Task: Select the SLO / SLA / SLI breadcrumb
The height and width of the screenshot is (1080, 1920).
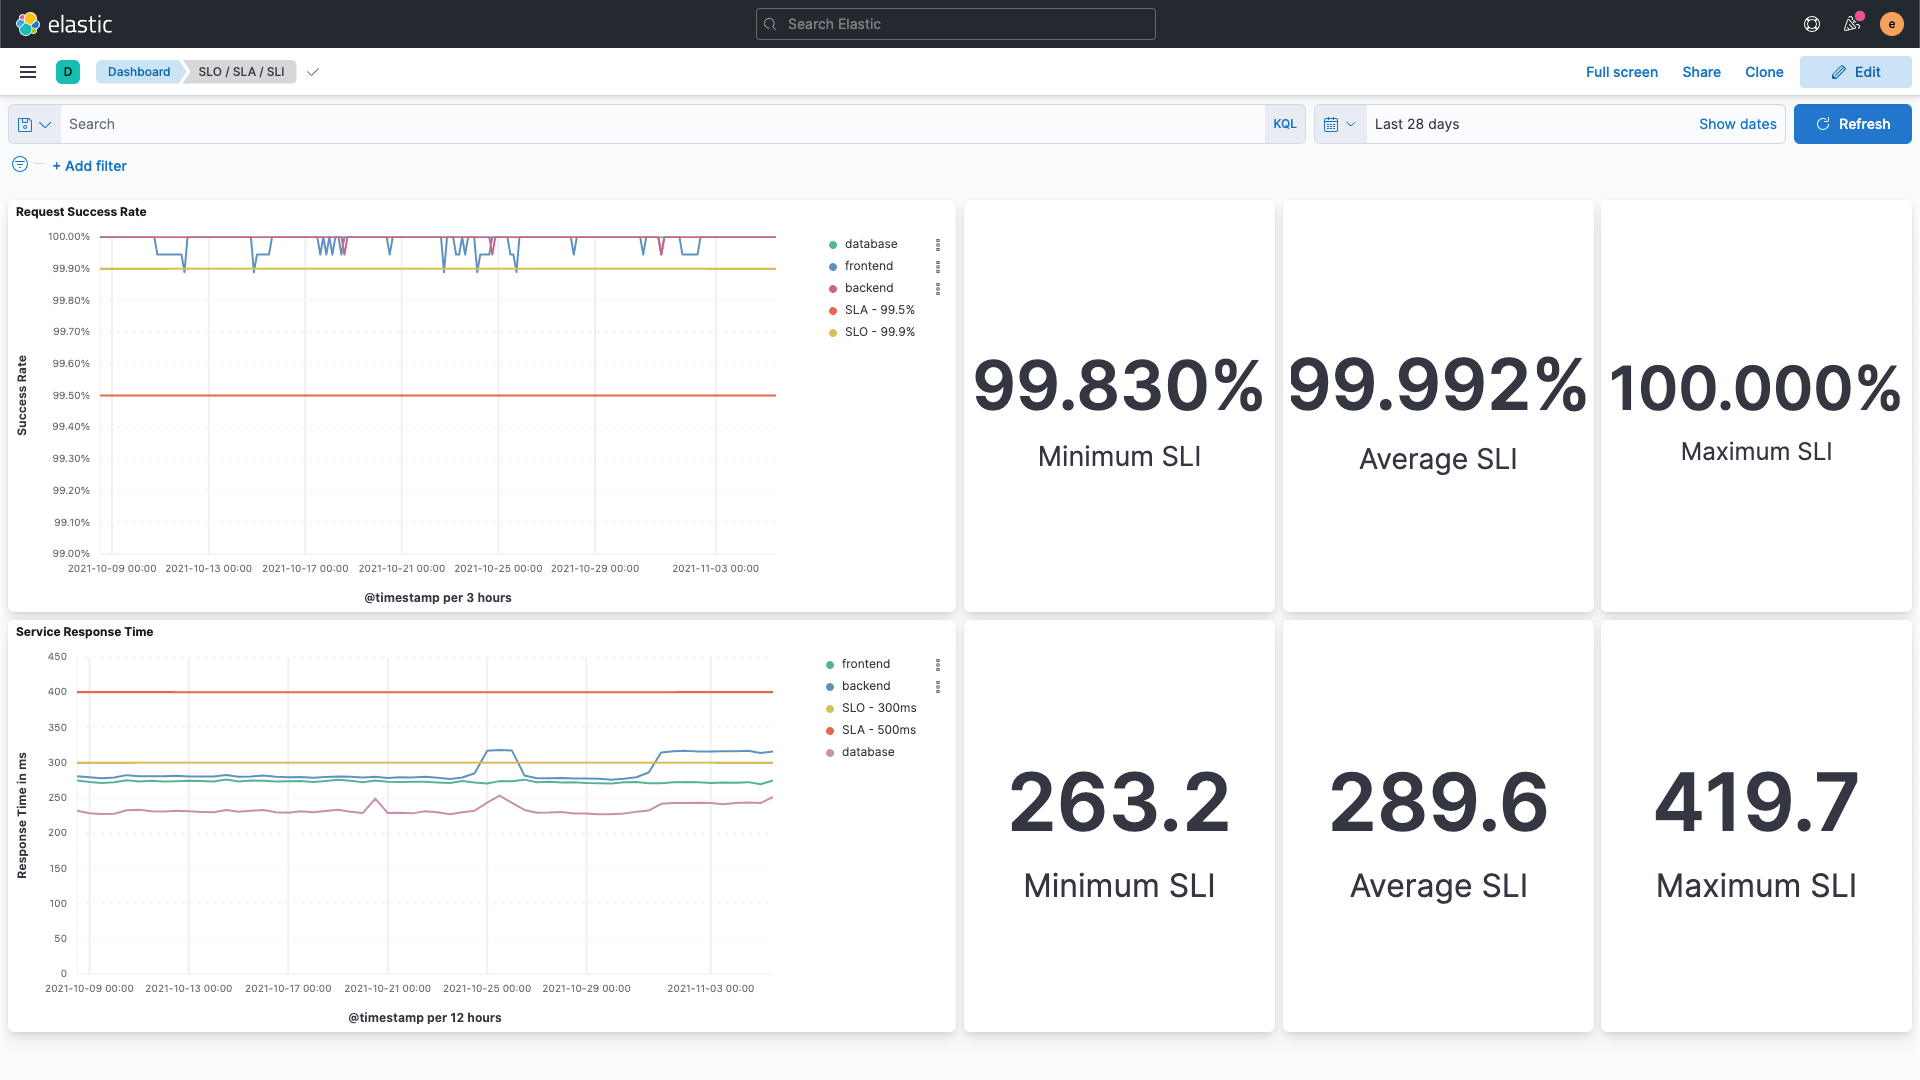Action: (x=240, y=71)
